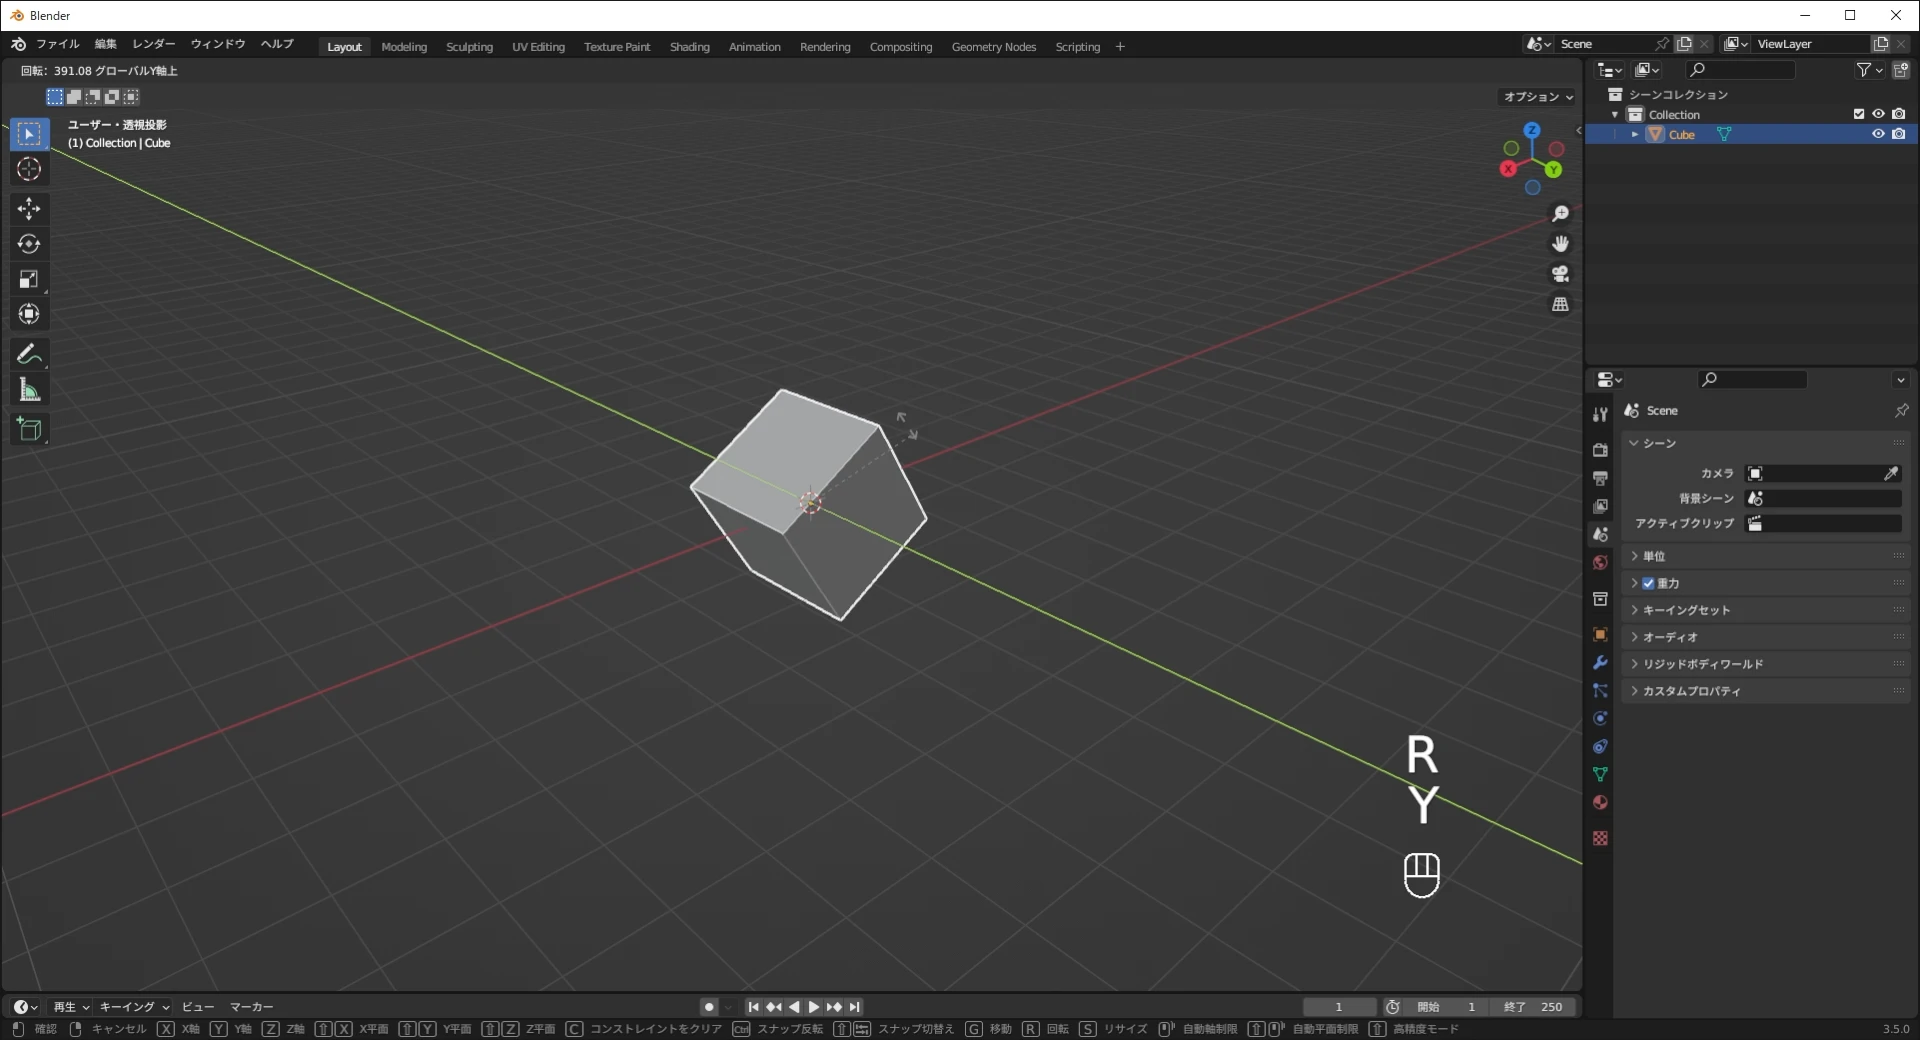Select the Cursor tool
Screen dimensions: 1920x1040
(29, 169)
